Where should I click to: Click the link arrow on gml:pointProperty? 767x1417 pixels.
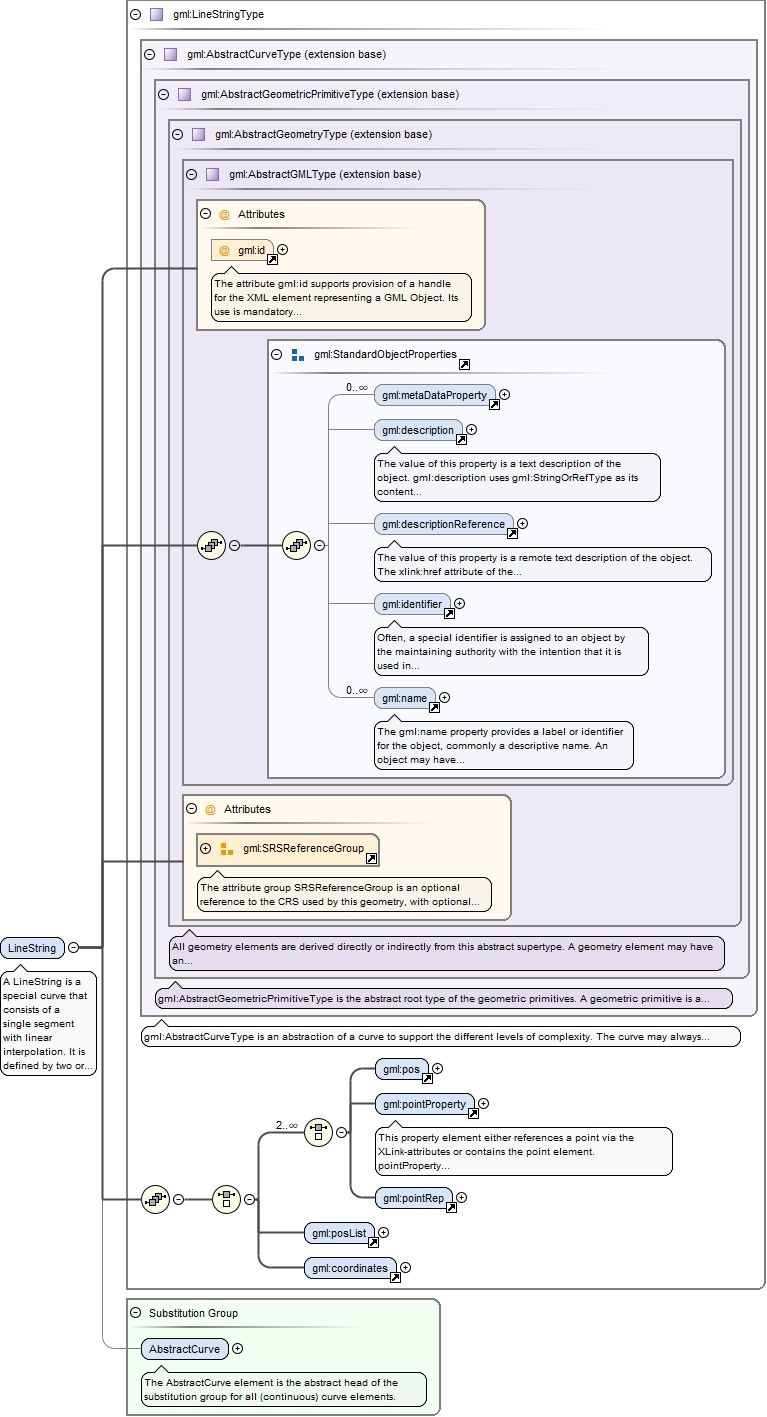coord(472,1113)
